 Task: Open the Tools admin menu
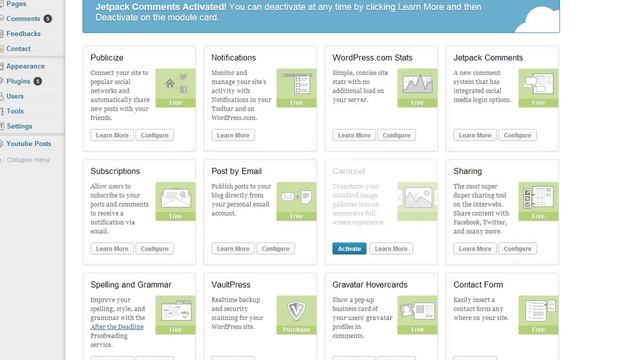click(15, 111)
